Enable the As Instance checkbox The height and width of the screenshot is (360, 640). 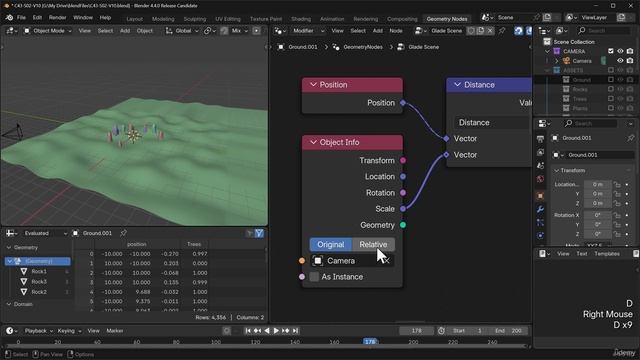pyautogui.click(x=314, y=277)
